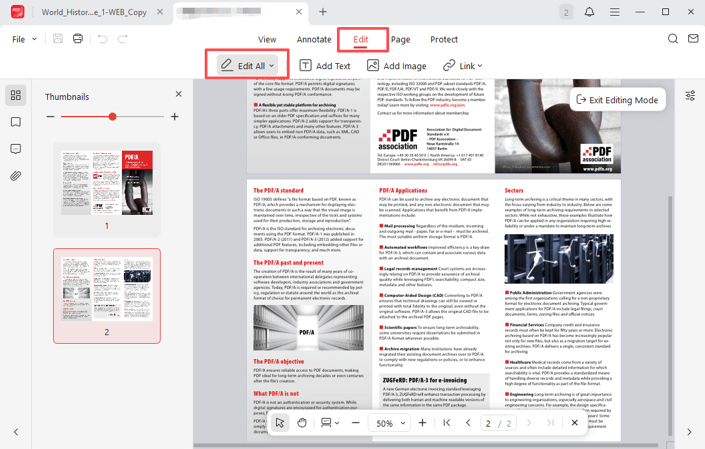705x449 pixels.
Task: Click 'PDF/A Applications' heading
Action: tap(403, 191)
